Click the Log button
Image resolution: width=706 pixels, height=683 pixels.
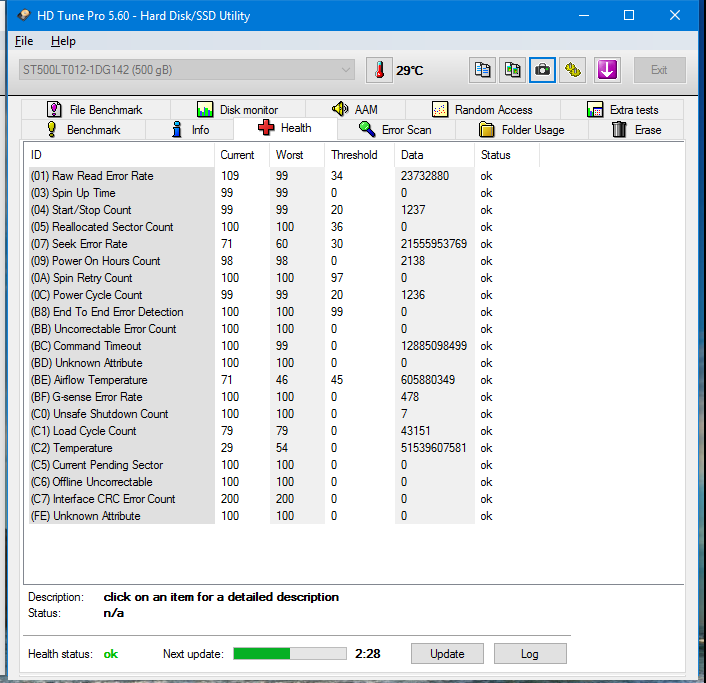[x=530, y=654]
